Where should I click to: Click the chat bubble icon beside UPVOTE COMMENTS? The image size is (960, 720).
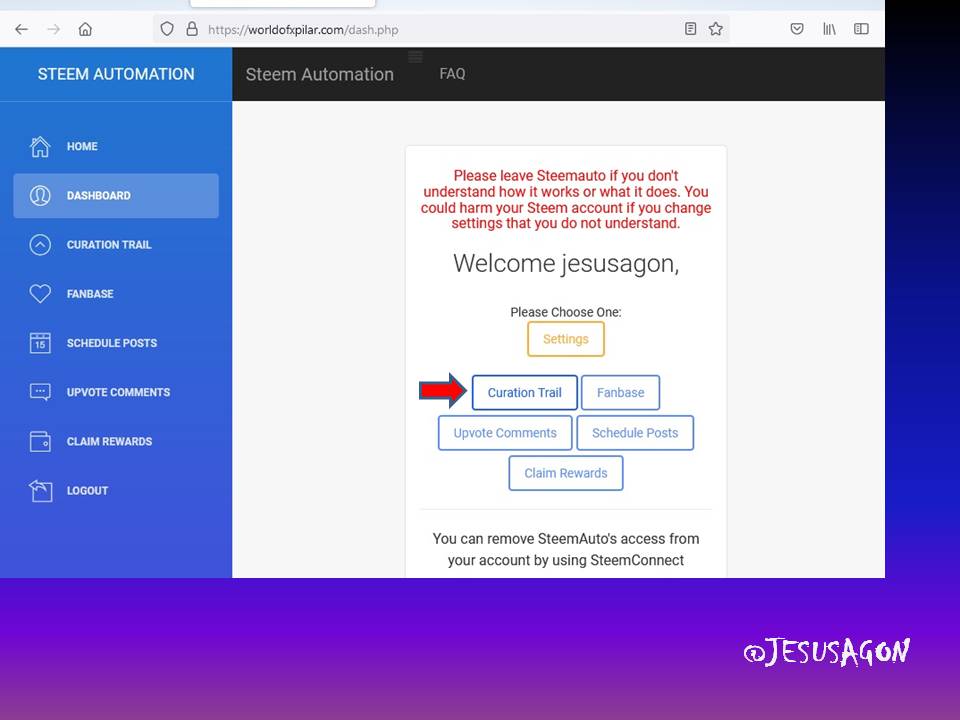[x=40, y=392]
